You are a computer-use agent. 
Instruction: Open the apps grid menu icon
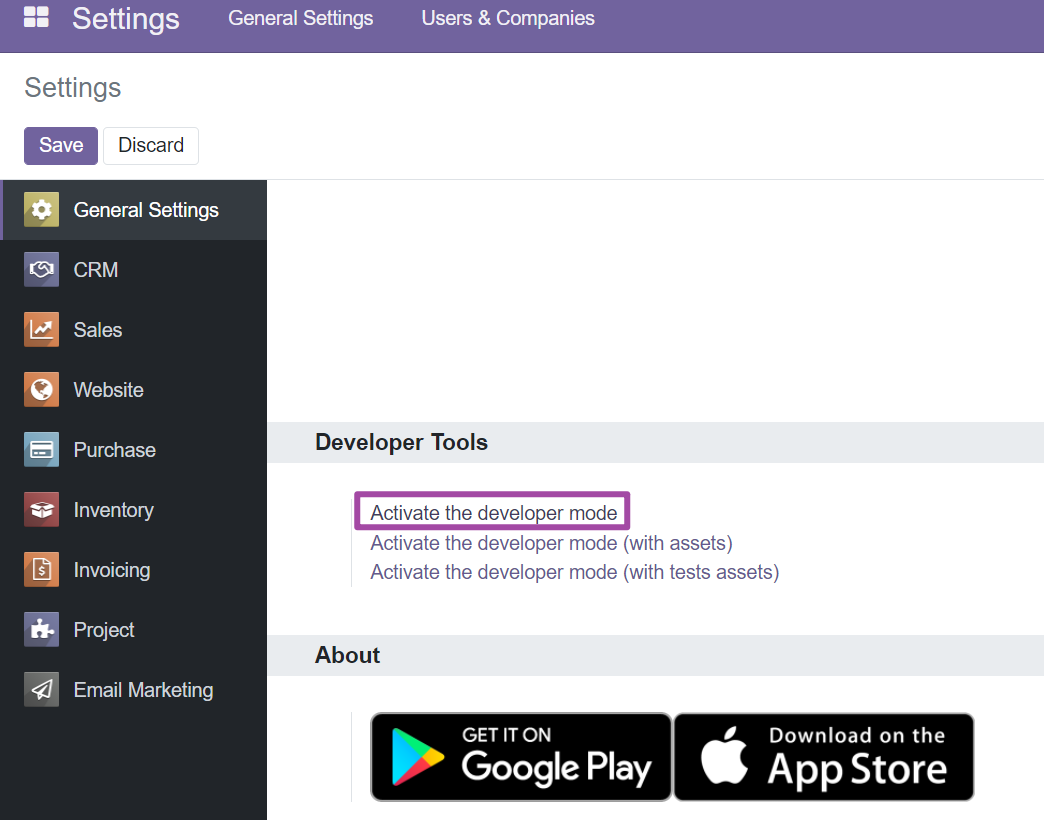36,17
